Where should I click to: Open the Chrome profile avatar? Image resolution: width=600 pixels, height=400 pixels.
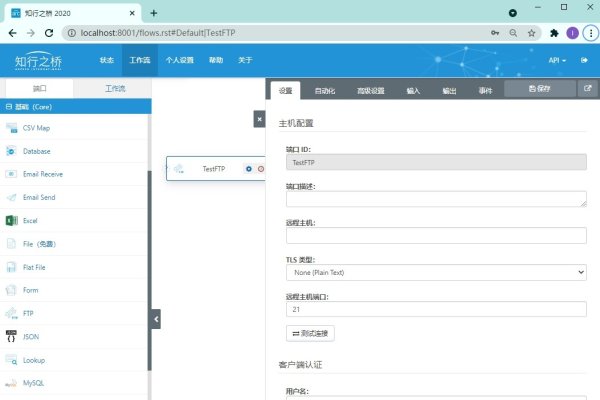[x=572, y=33]
